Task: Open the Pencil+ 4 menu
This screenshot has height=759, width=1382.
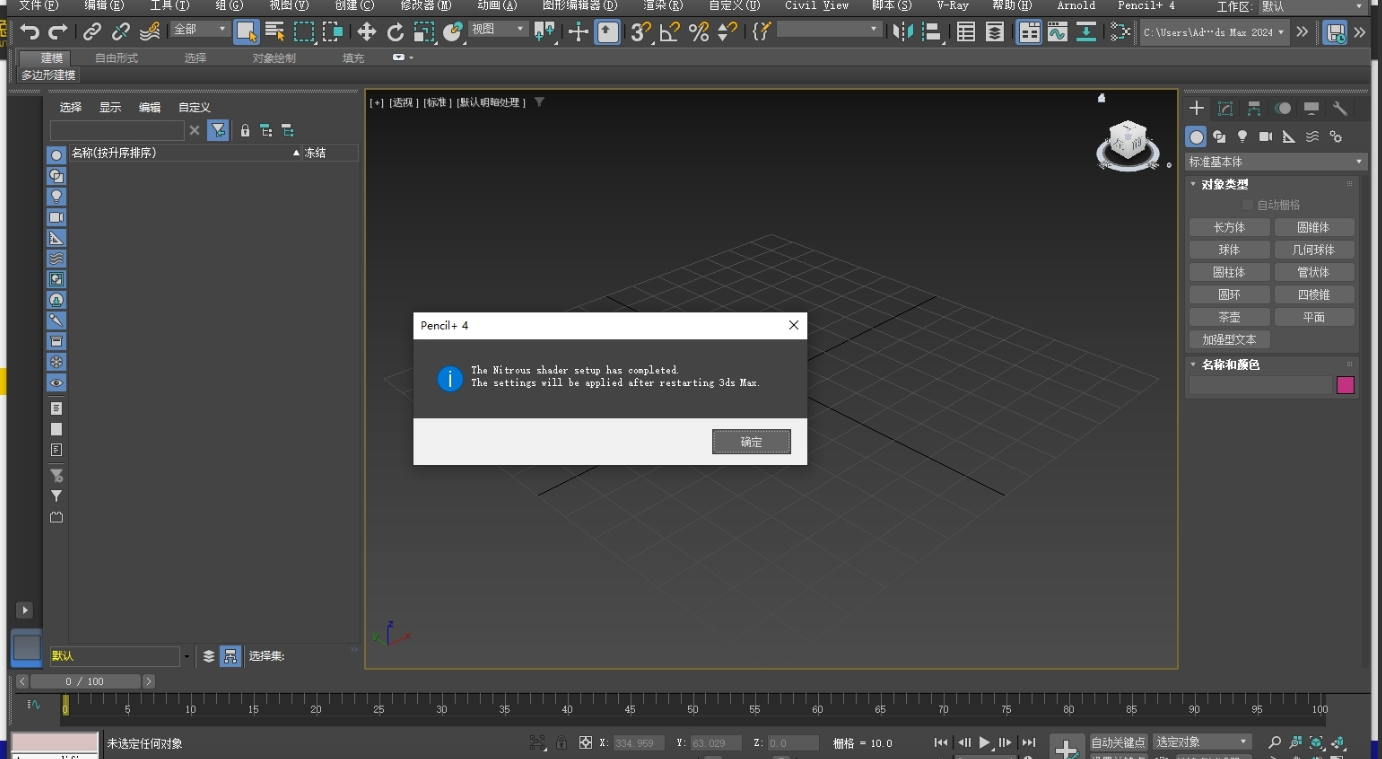Action: (1146, 6)
